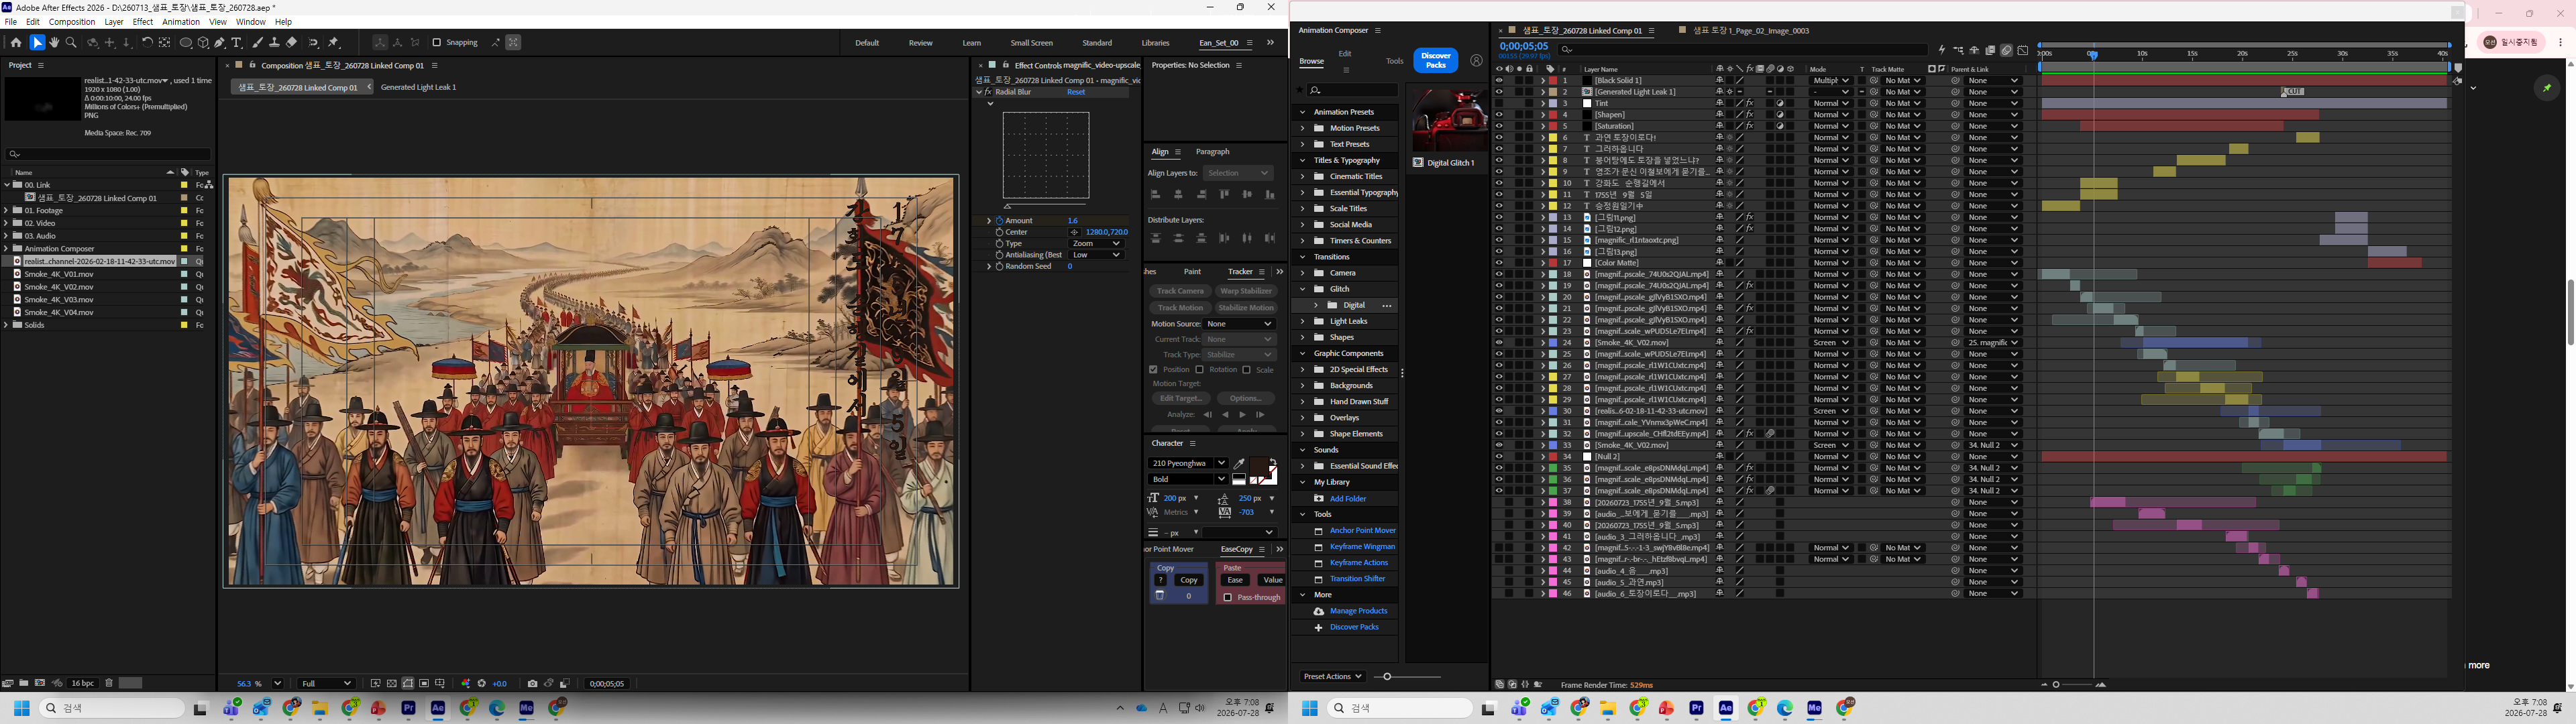Hide the Black Solid 1 layer
Viewport: 2576px width, 724px height.
tap(1499, 81)
